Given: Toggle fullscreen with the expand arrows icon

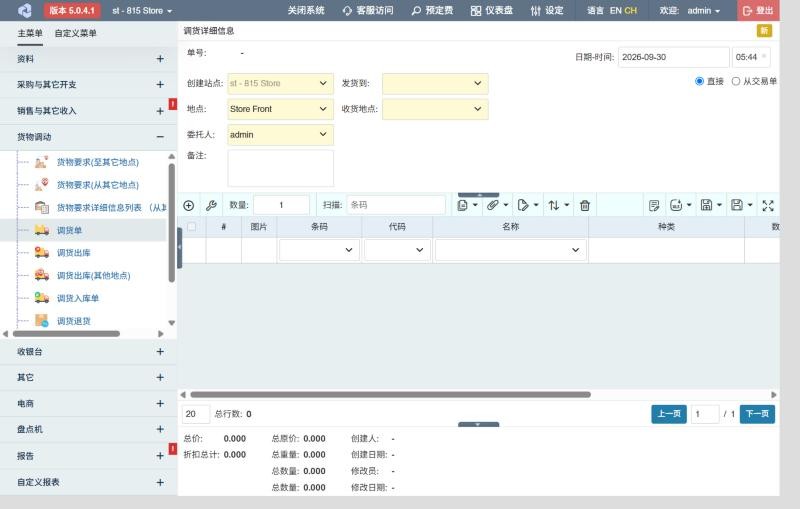Looking at the screenshot, I should coord(768,206).
